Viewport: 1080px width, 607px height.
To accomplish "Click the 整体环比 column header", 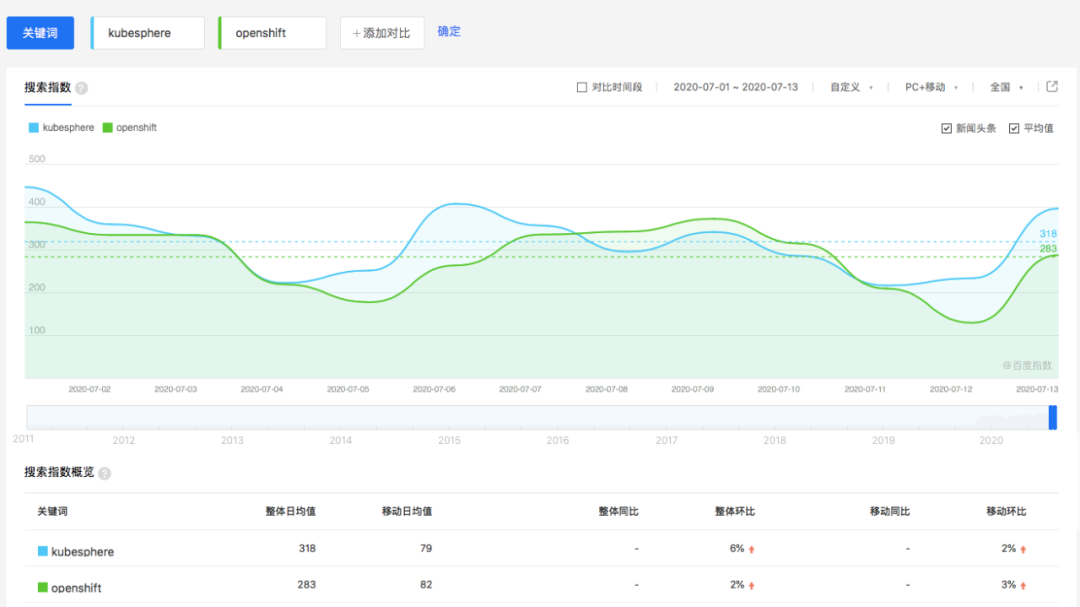I will 735,511.
